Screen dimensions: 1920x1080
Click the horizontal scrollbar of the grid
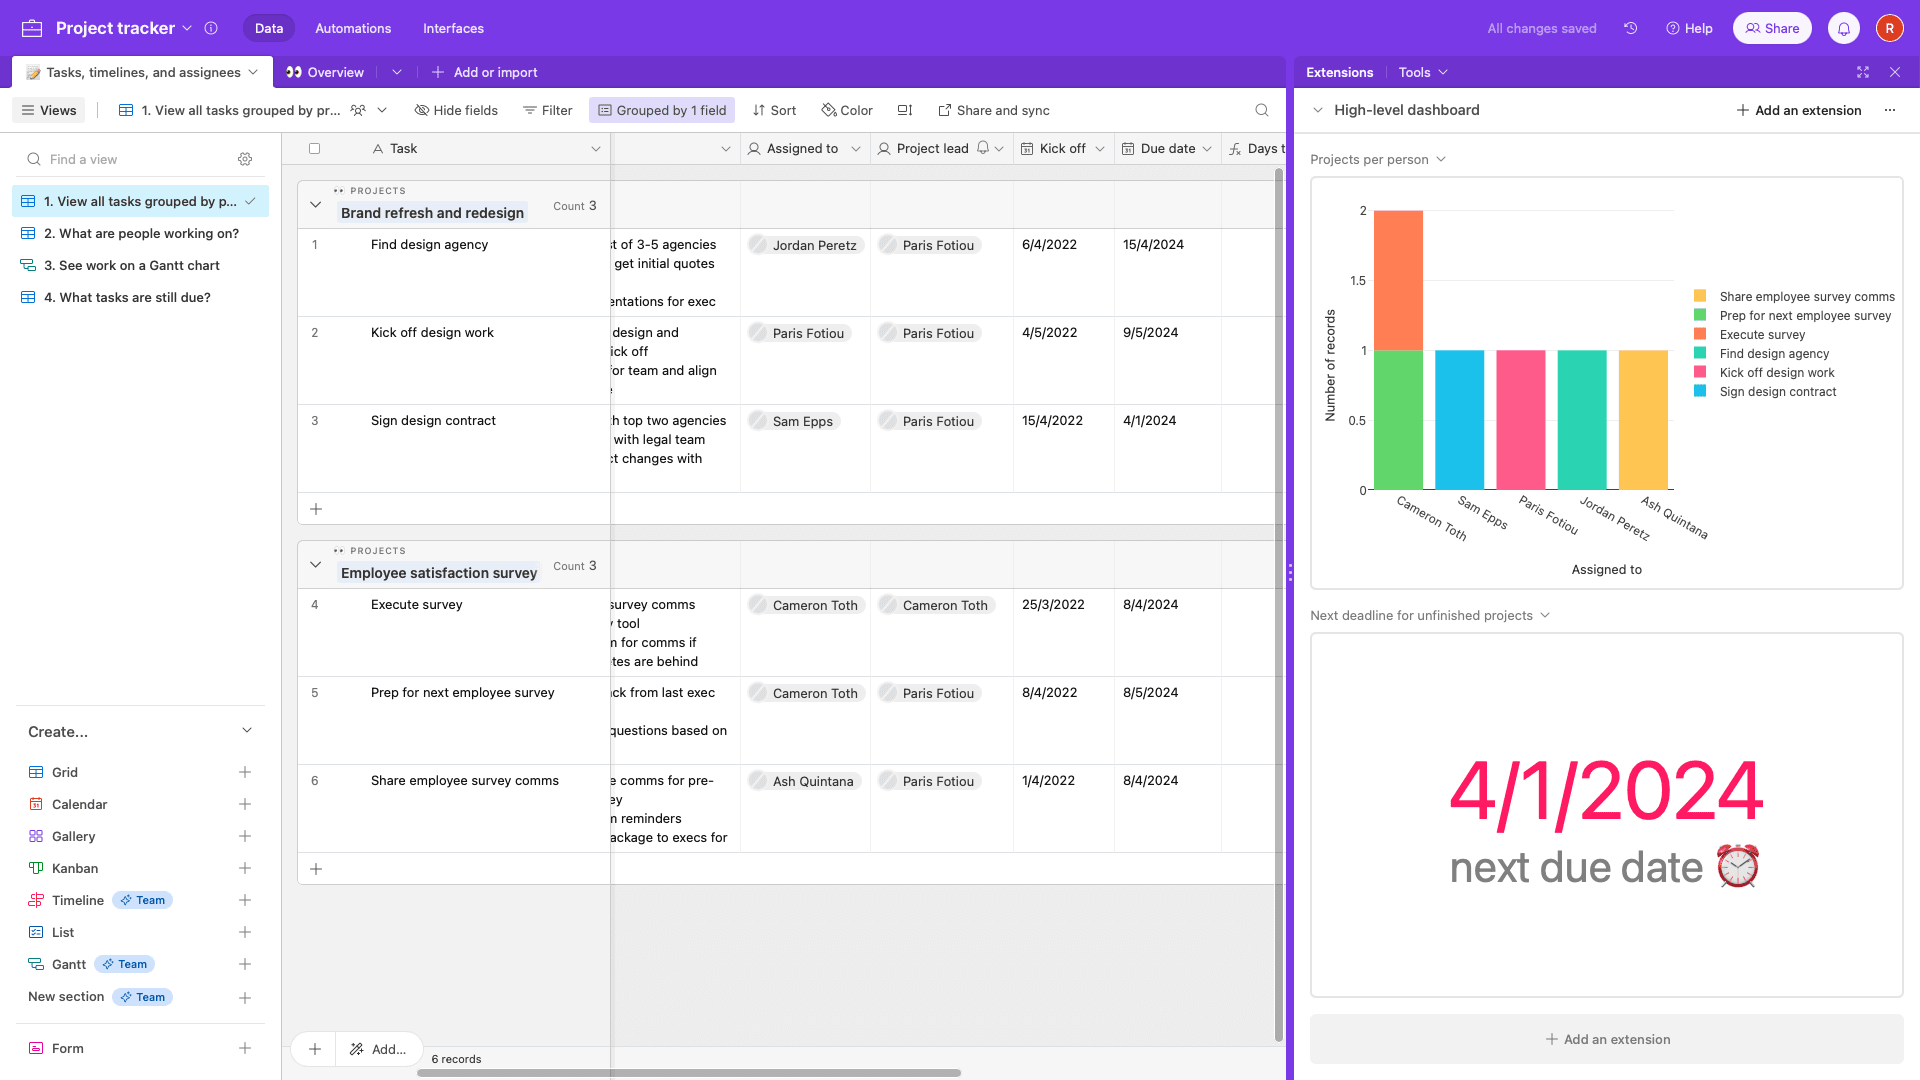(x=689, y=1073)
